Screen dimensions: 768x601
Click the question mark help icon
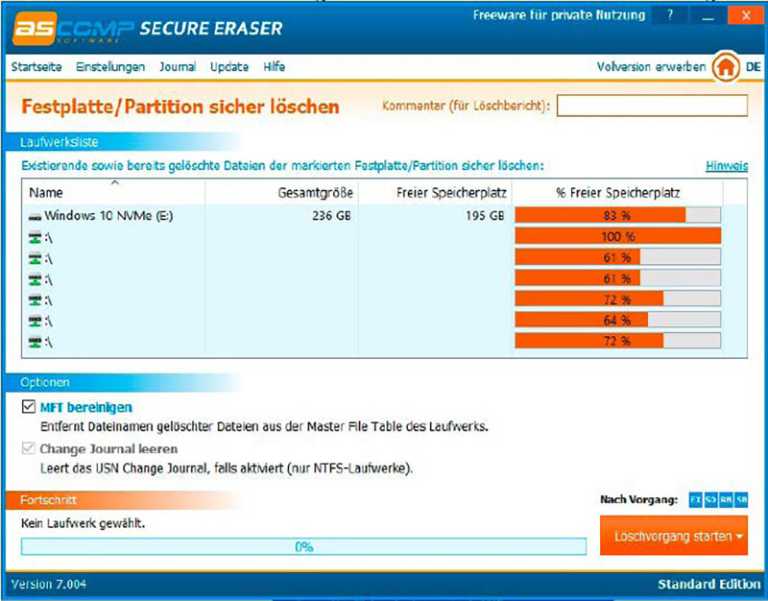[670, 16]
